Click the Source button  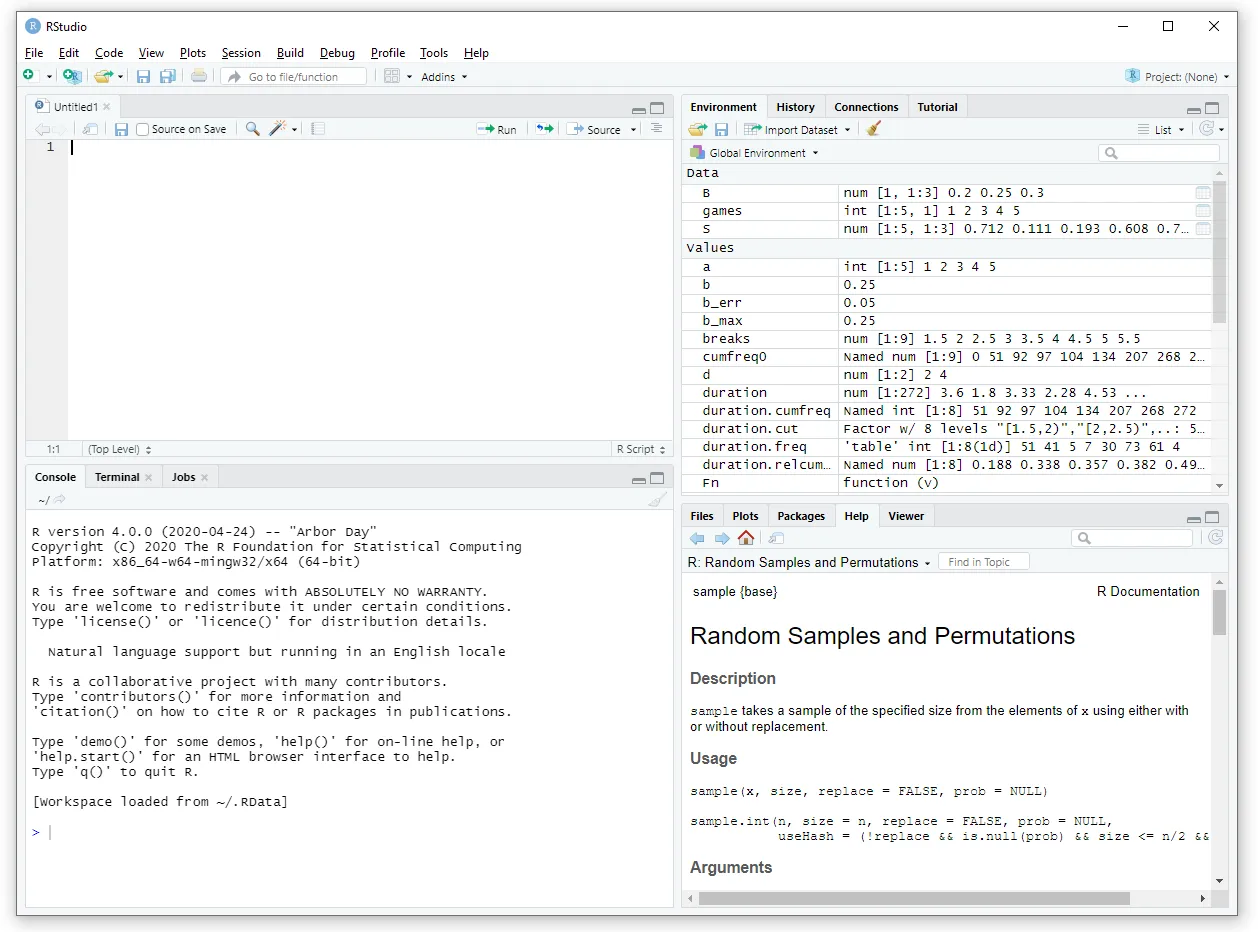(x=594, y=129)
